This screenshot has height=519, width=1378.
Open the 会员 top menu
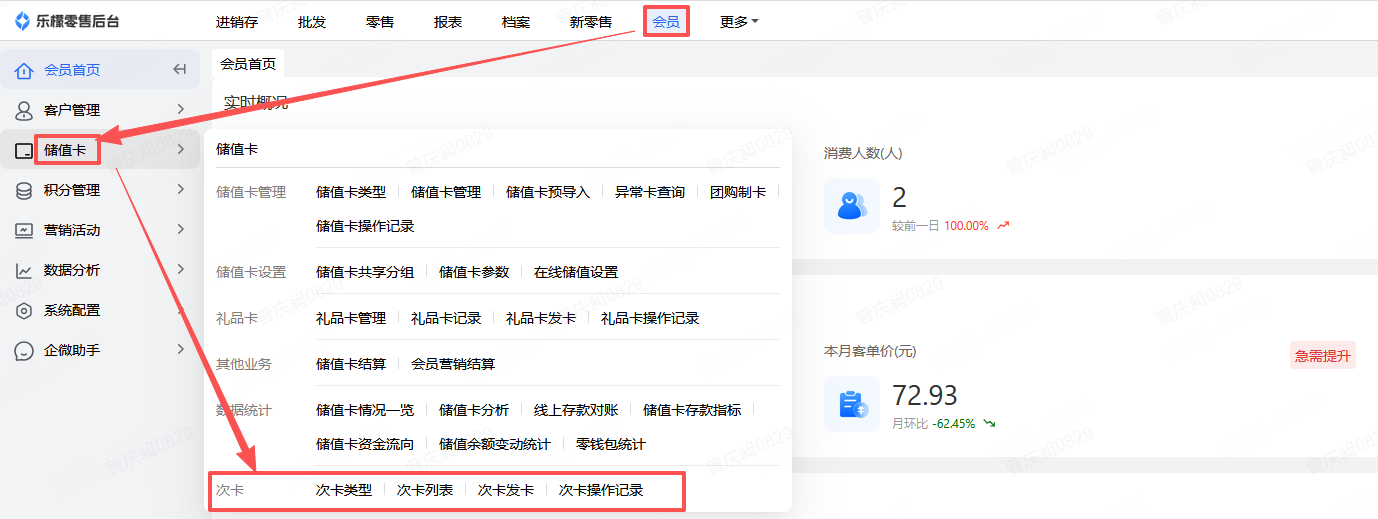click(666, 21)
